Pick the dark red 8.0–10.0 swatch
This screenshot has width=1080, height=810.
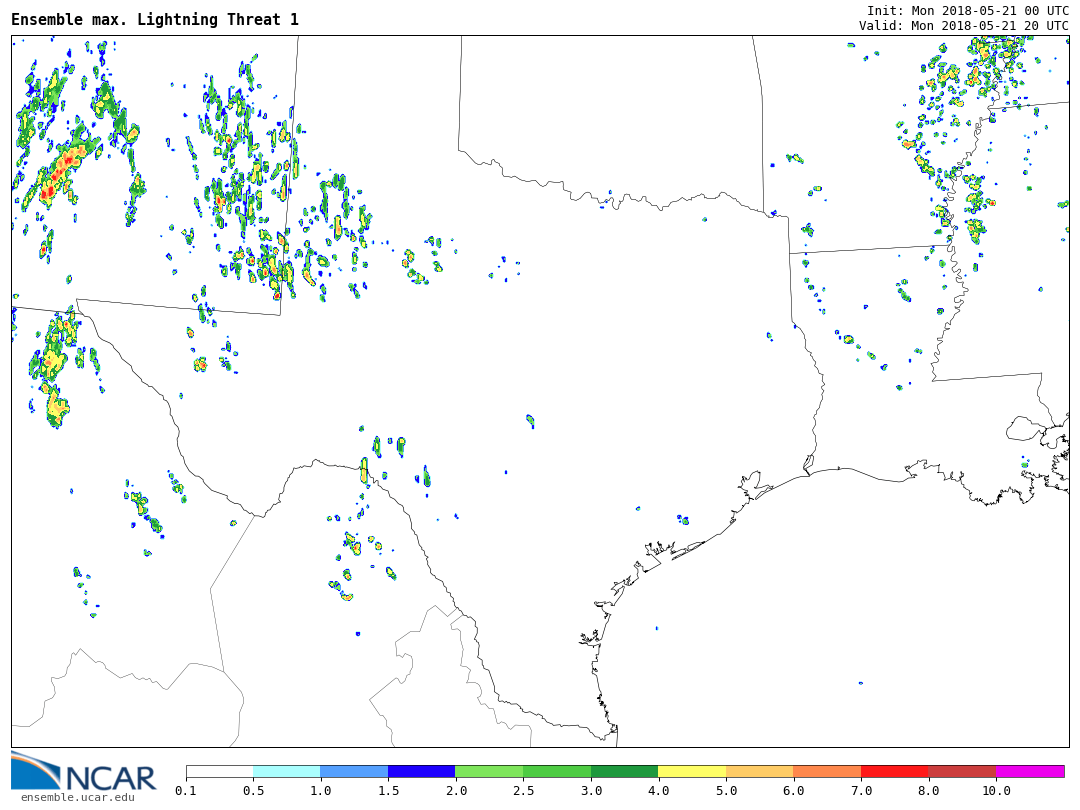(962, 772)
